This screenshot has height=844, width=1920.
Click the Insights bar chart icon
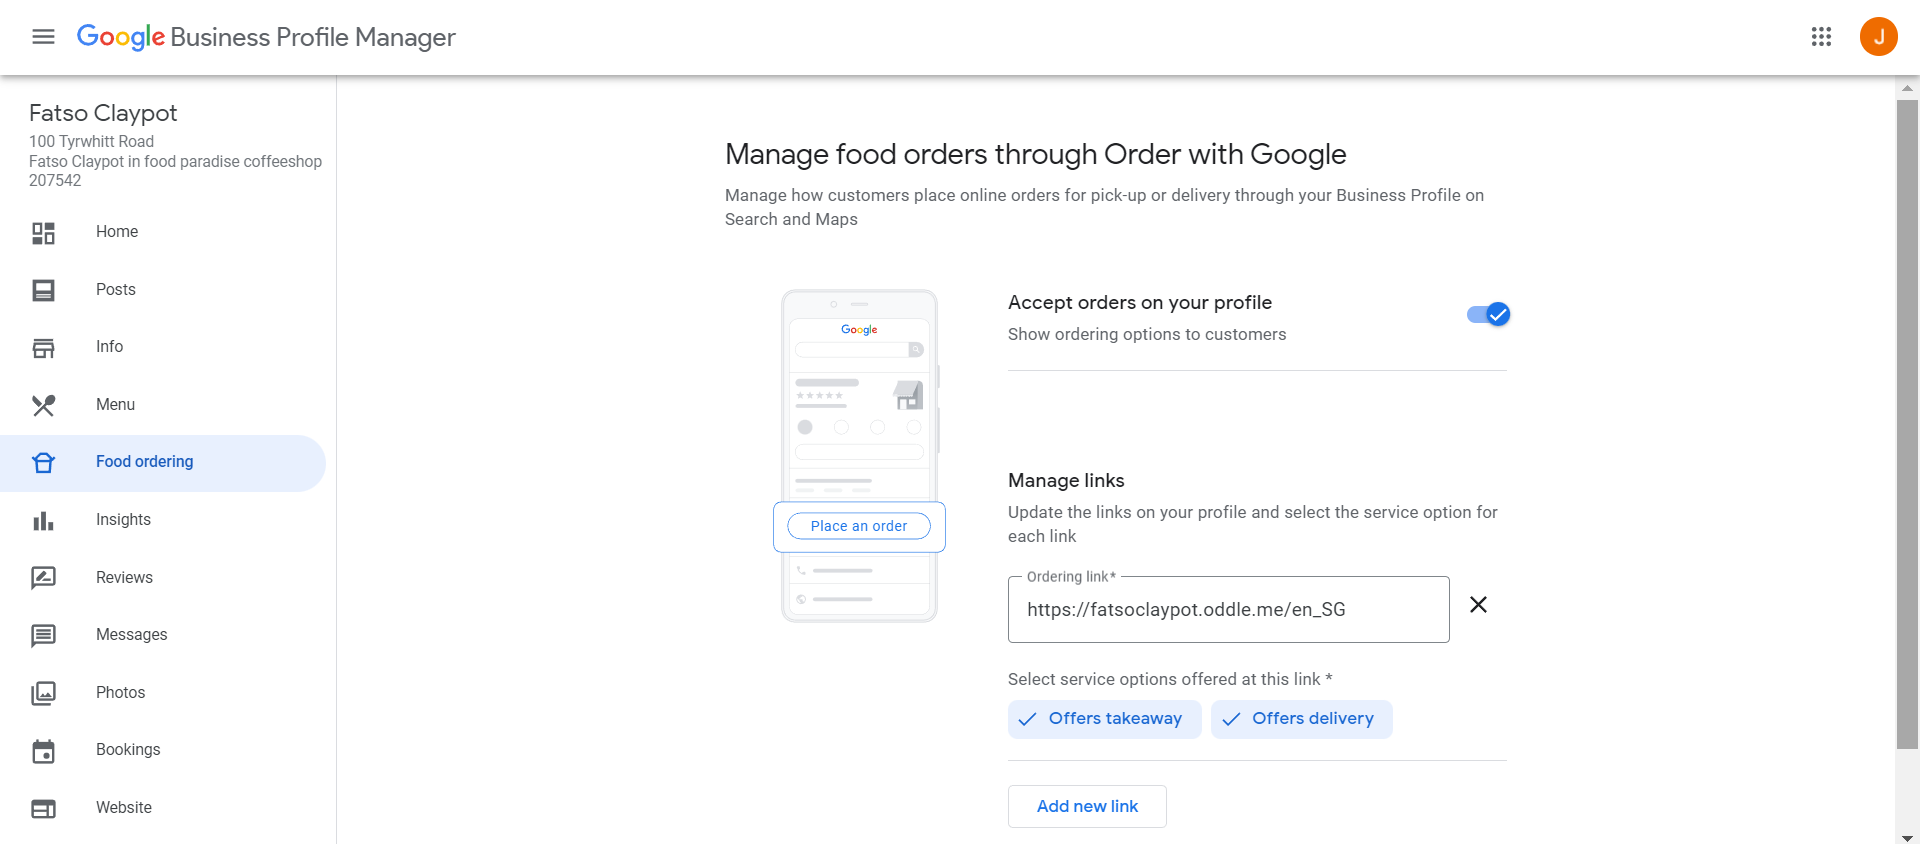click(x=43, y=520)
